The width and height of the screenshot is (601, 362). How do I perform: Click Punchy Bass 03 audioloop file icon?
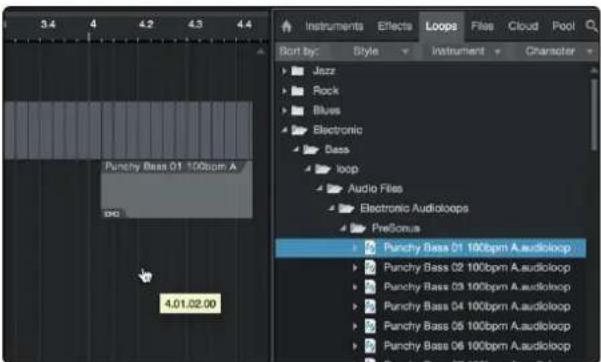coord(370,287)
